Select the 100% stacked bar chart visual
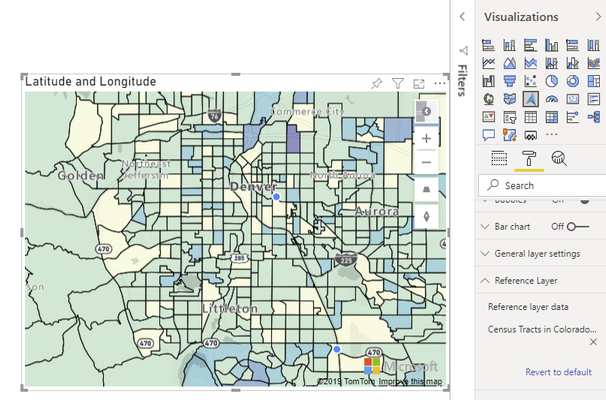 572,45
